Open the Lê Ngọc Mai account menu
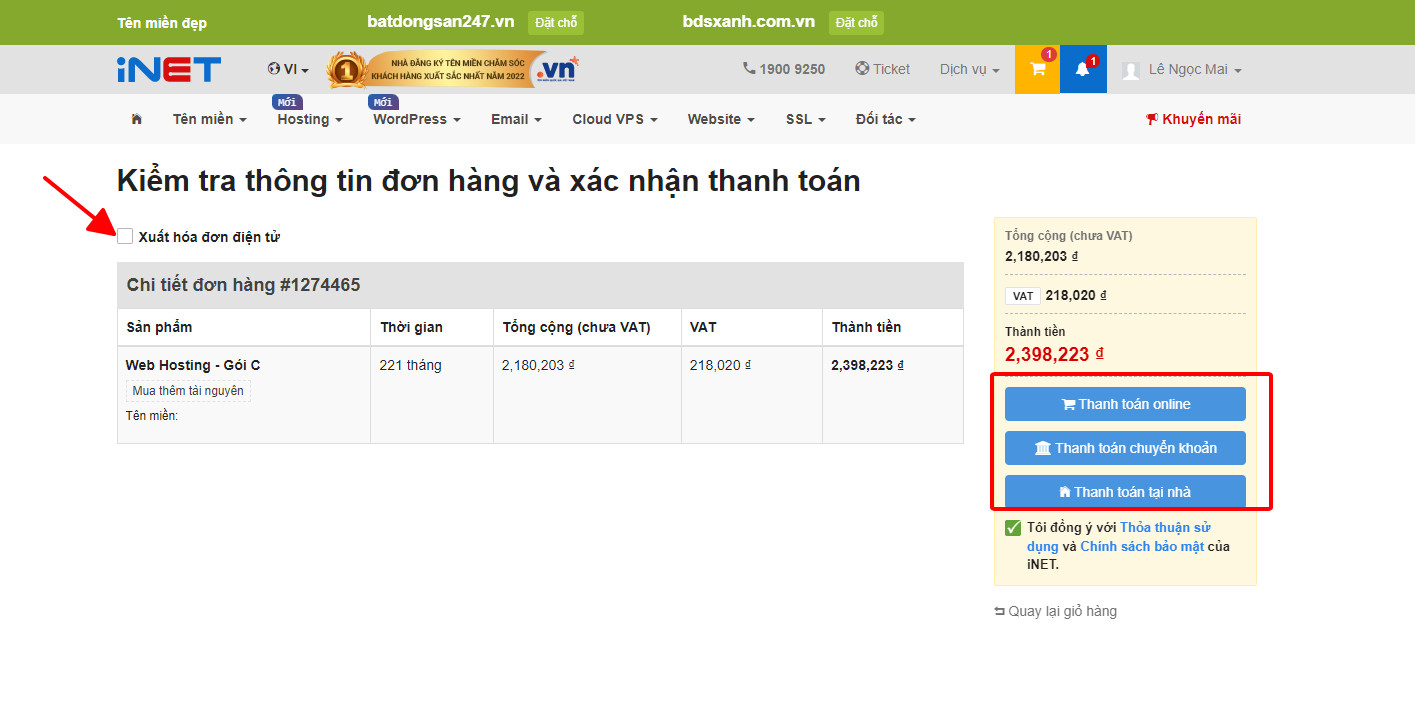 tap(1195, 69)
